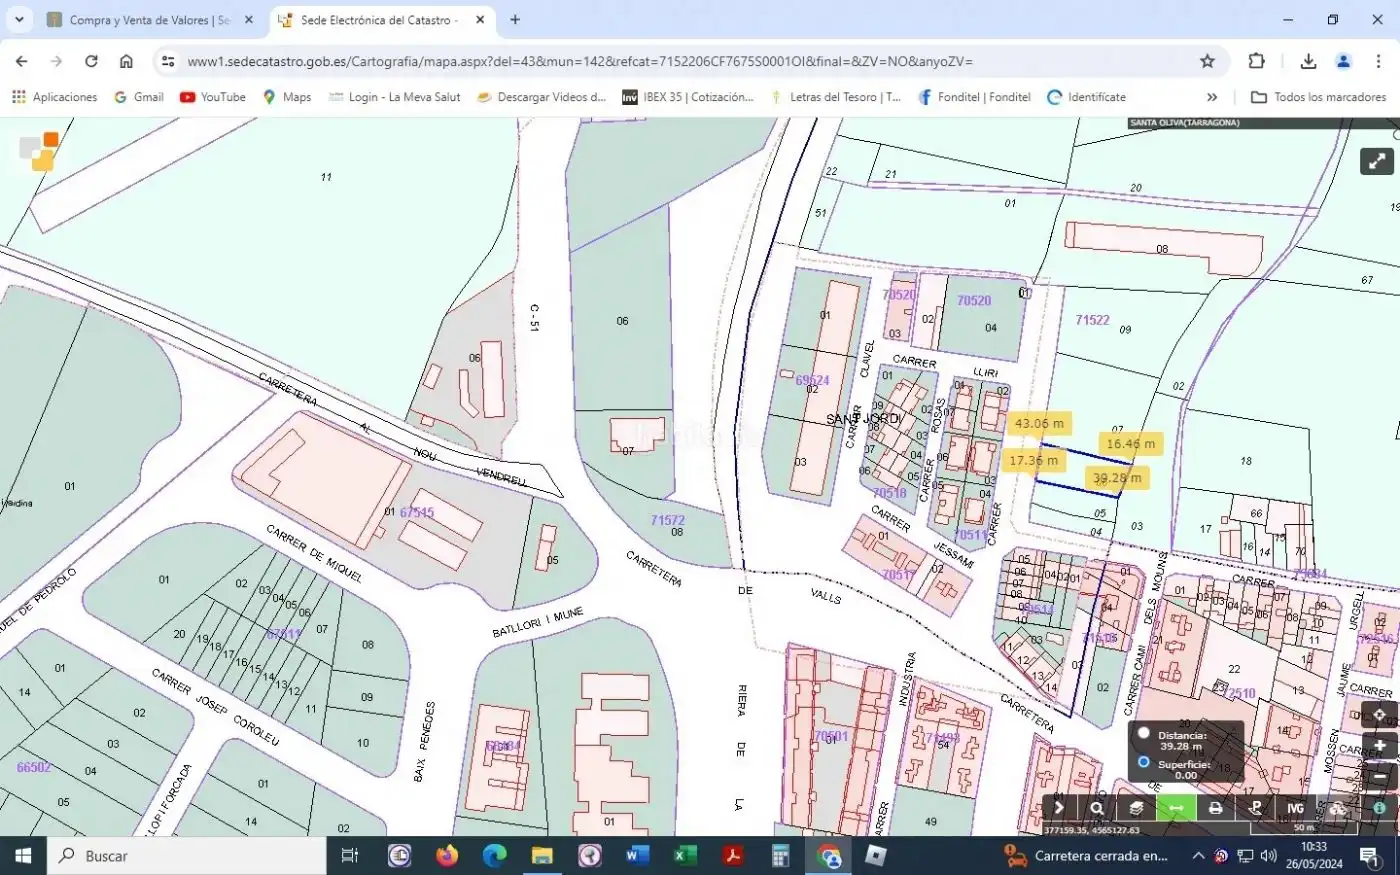The height and width of the screenshot is (875, 1400).
Task: Open the Chrome three-dot menu
Action: (1379, 61)
